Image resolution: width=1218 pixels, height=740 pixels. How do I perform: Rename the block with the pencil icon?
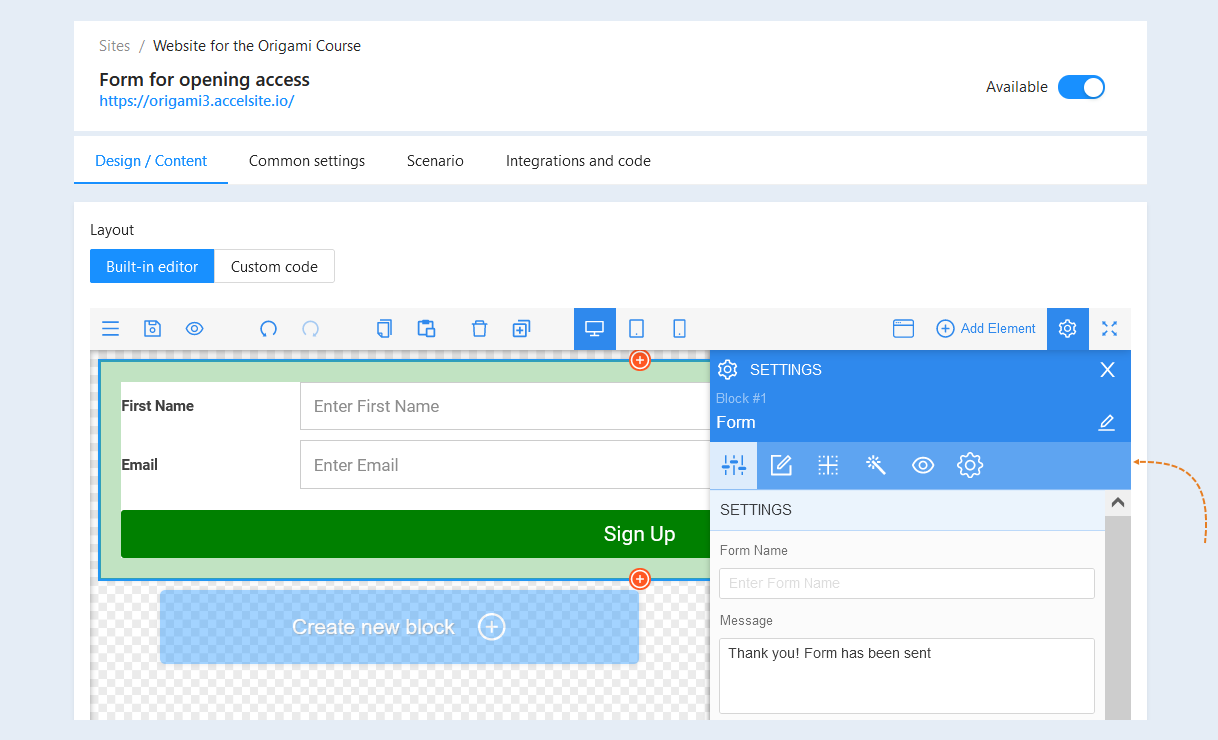(x=1106, y=423)
